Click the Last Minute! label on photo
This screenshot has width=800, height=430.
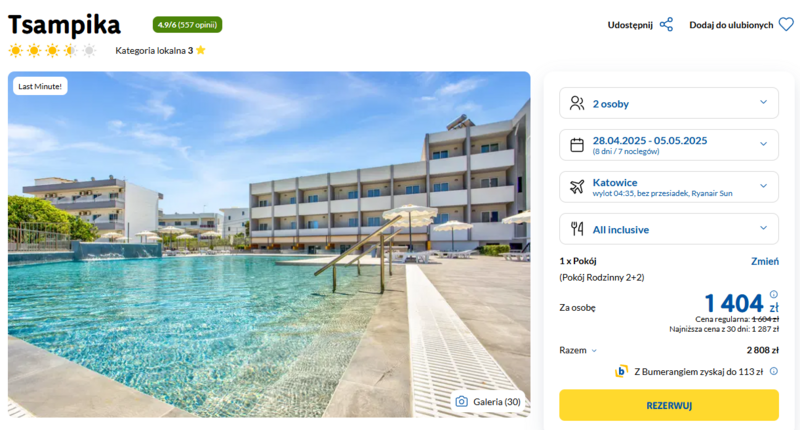[x=40, y=86]
